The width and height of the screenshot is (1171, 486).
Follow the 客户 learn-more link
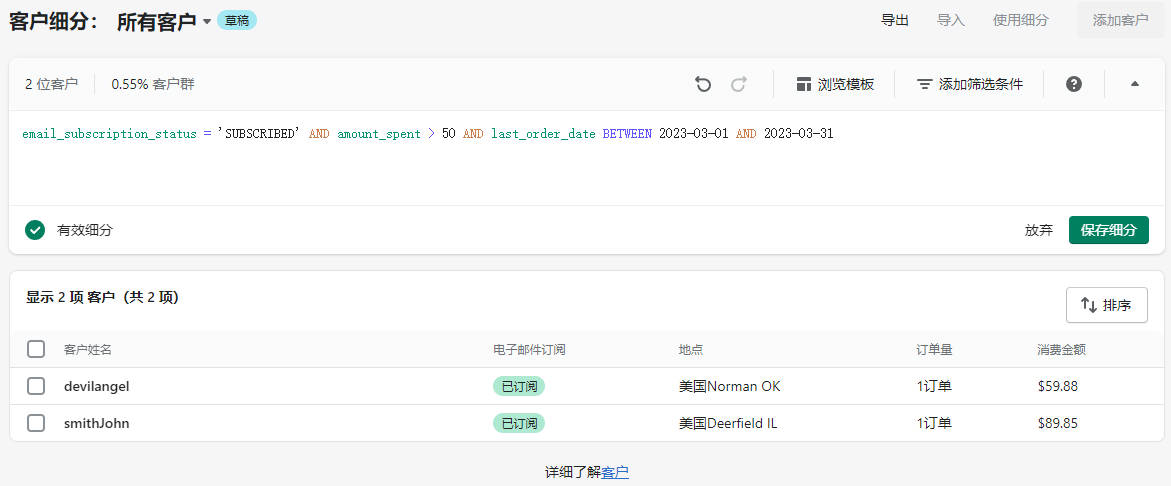point(615,472)
